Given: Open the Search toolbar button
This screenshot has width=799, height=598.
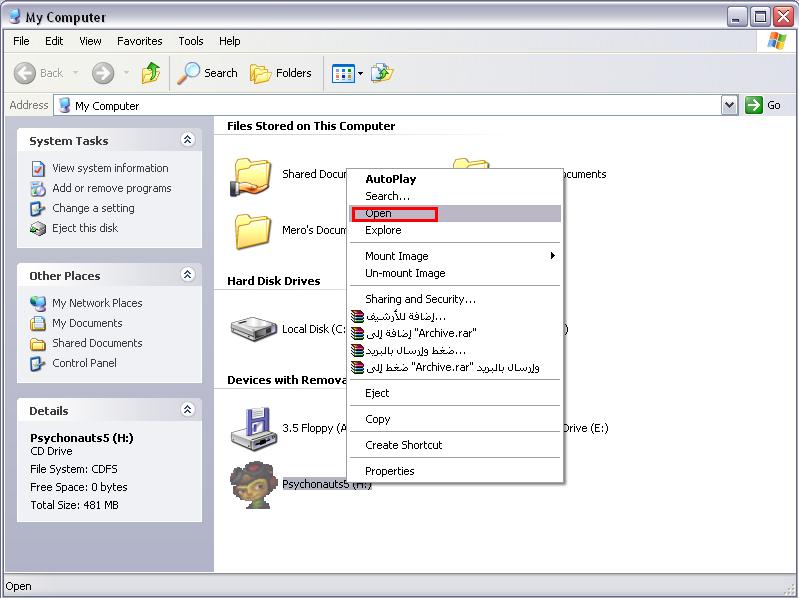Looking at the screenshot, I should [208, 73].
